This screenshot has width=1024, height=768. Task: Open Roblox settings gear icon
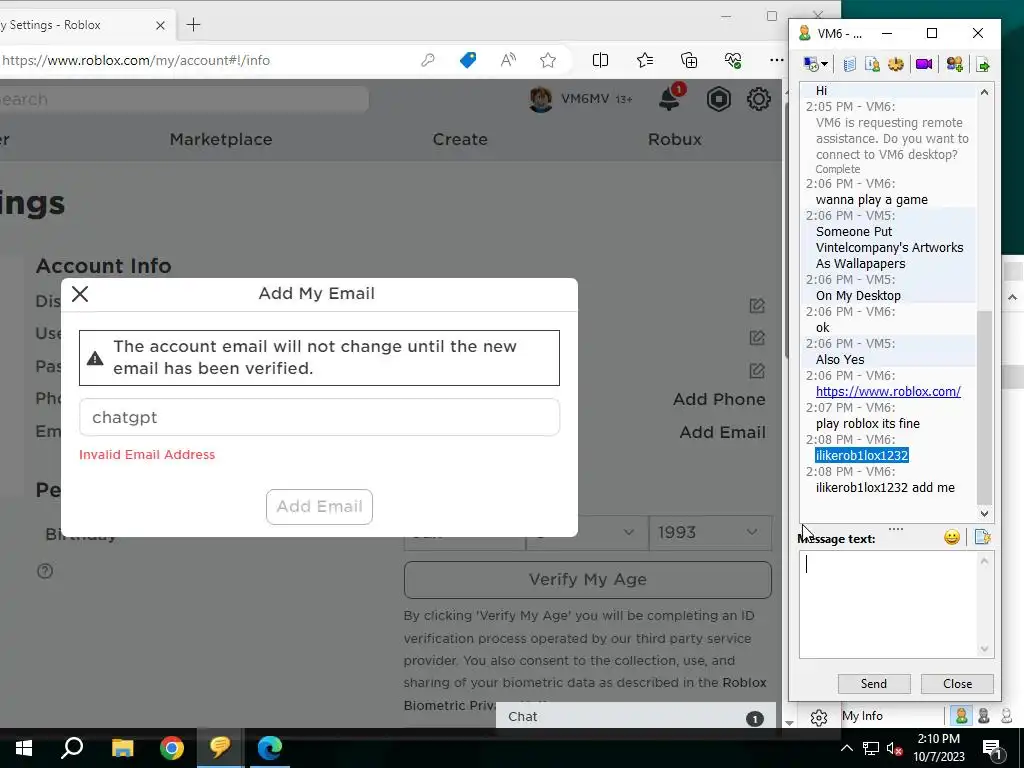coord(758,99)
